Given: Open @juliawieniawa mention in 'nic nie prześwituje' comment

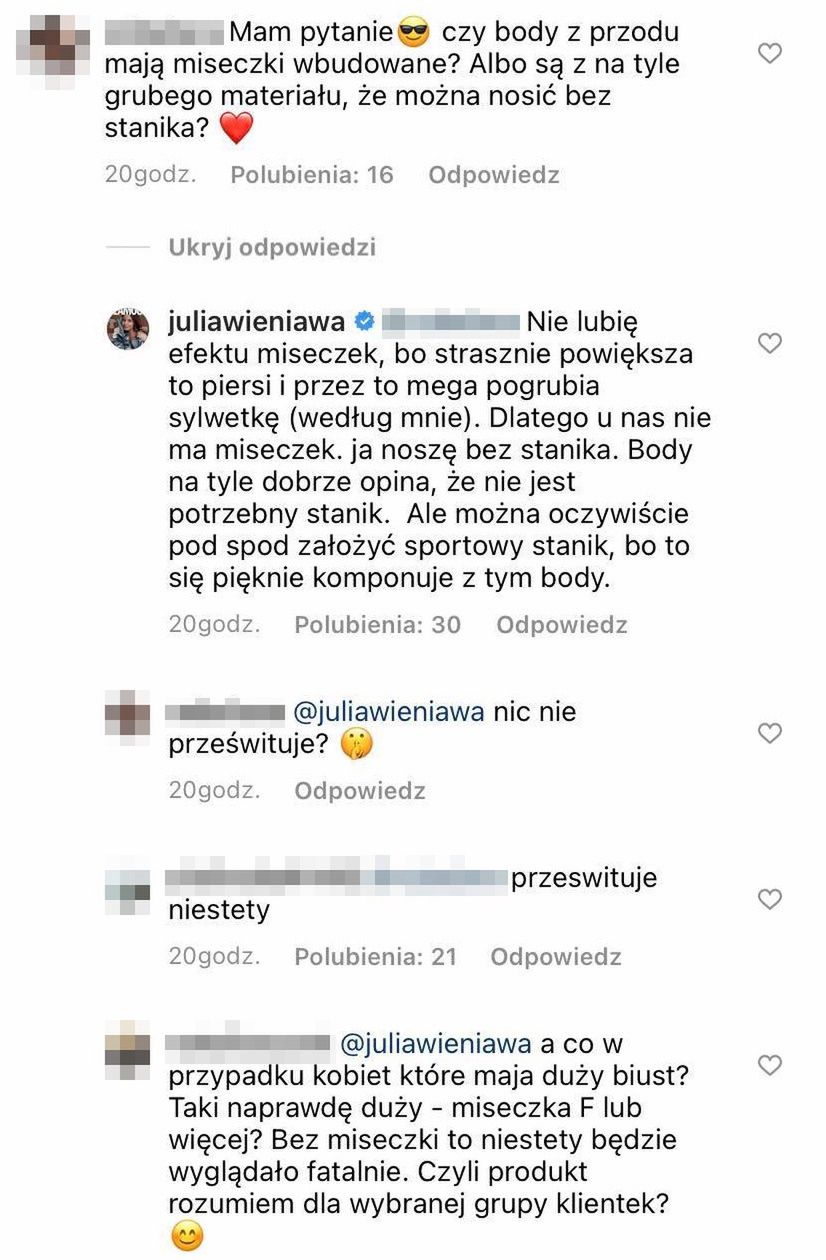Looking at the screenshot, I should click(x=391, y=713).
